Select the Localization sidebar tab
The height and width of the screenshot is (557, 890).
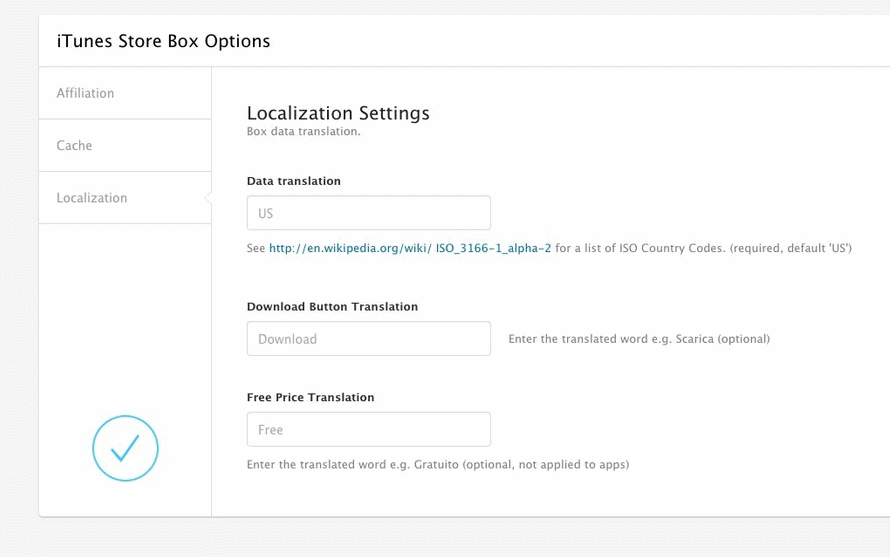pos(125,198)
